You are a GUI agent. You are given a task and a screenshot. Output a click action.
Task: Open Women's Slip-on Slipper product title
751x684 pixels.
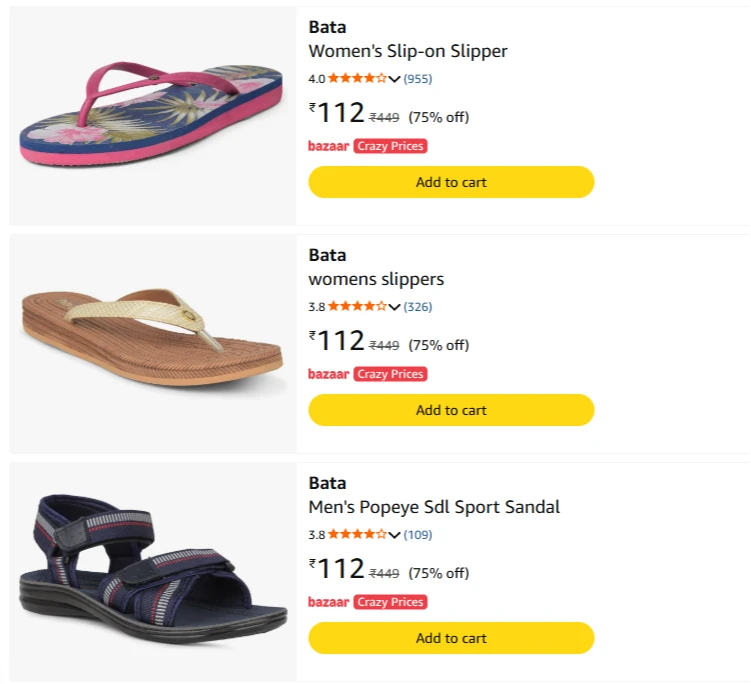click(408, 51)
